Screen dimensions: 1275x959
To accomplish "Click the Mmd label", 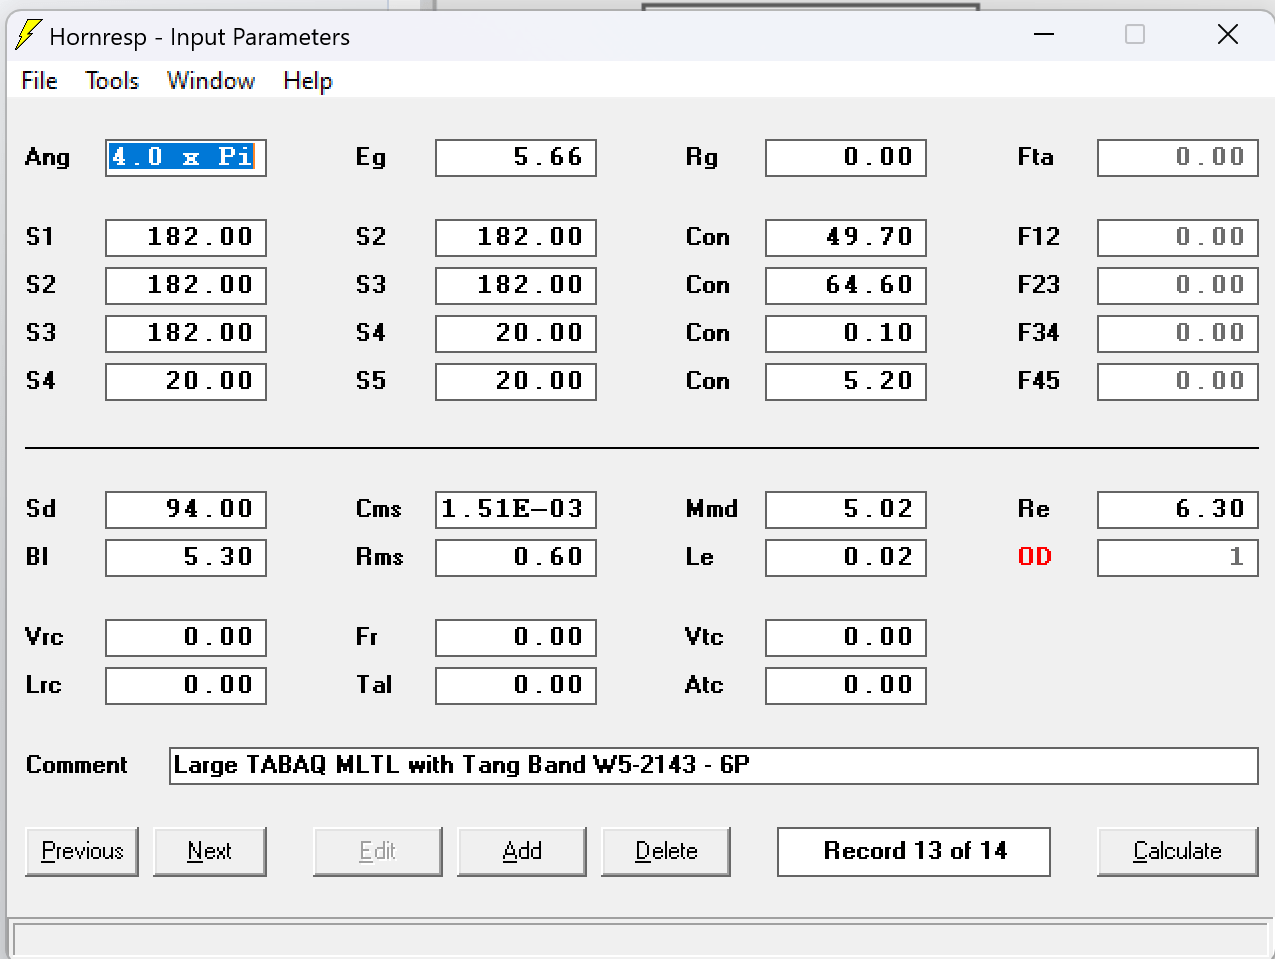I will click(712, 509).
